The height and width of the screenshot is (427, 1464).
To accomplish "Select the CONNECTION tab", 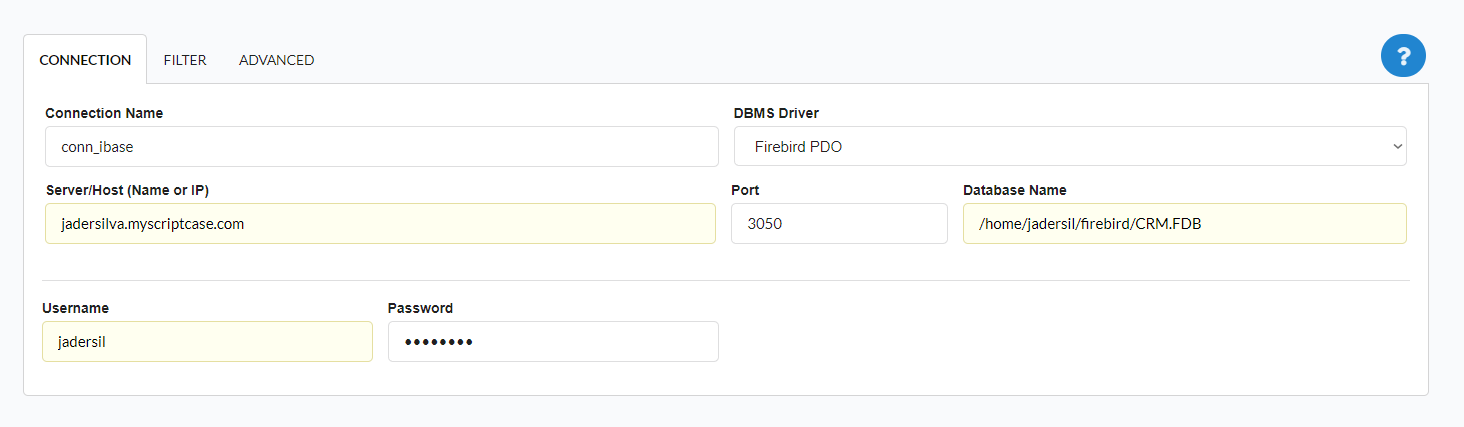I will tap(85, 60).
